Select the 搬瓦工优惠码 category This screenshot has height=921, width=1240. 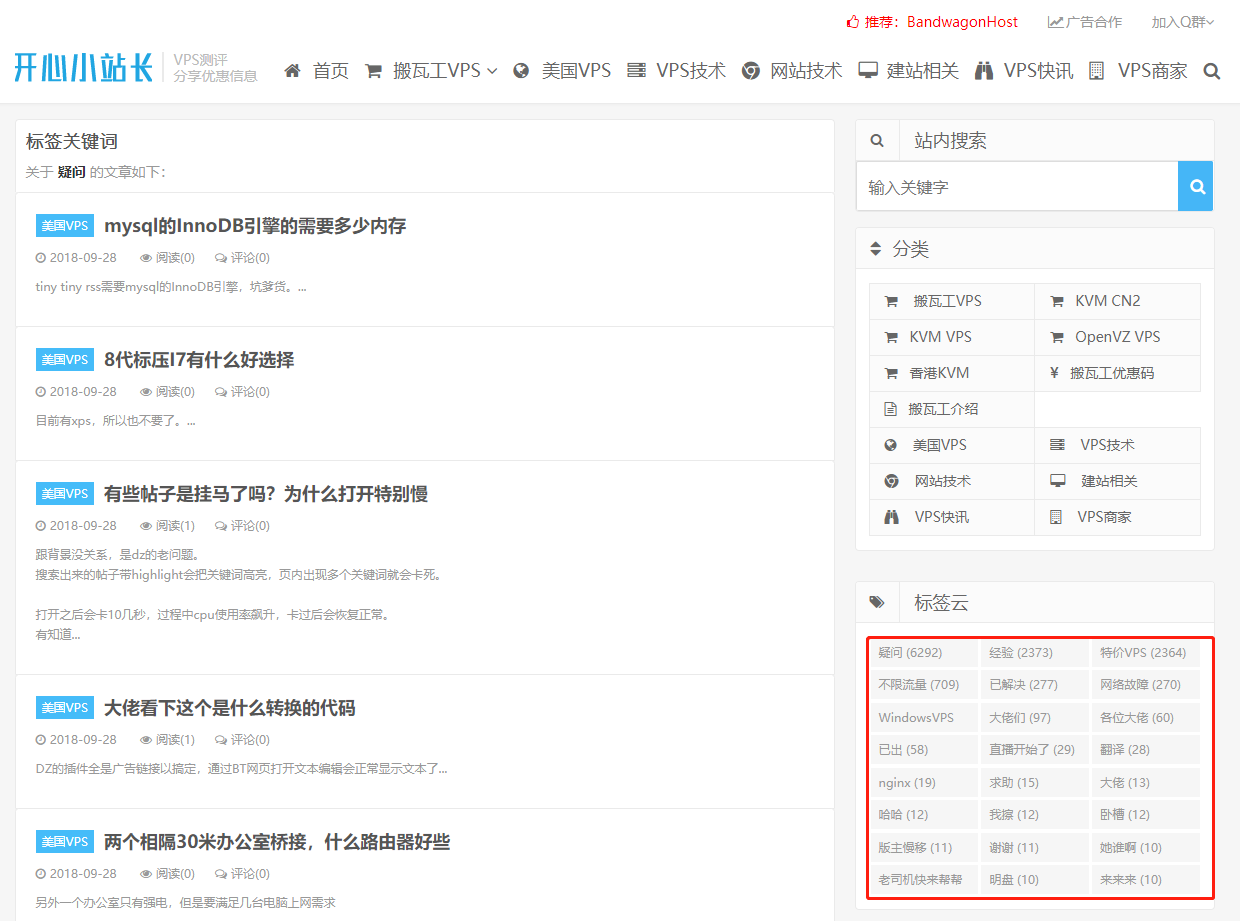pyautogui.click(x=1111, y=373)
